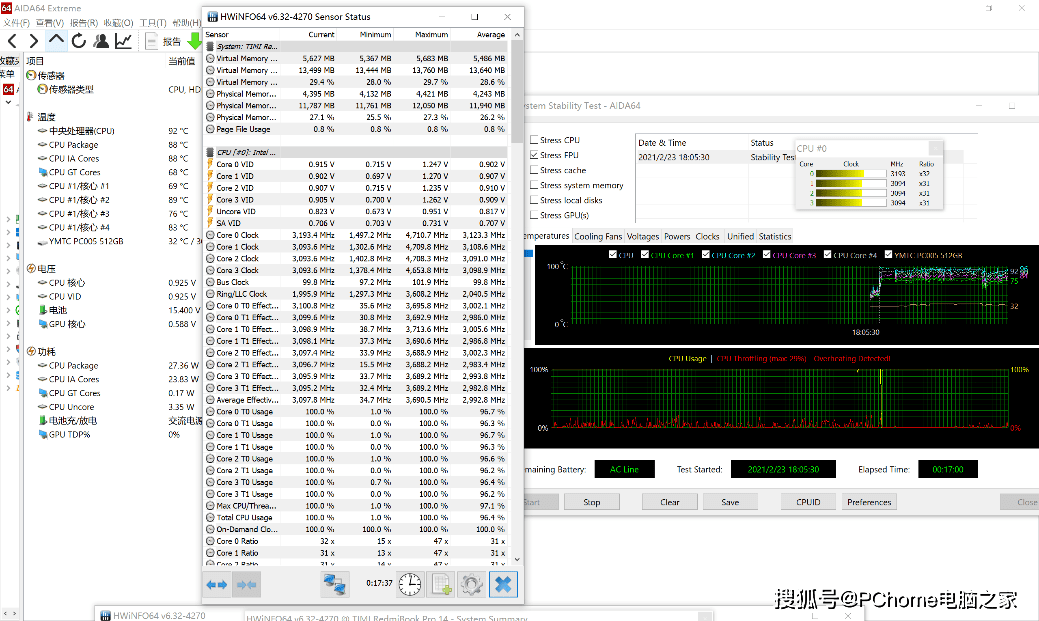Uncheck the Stress FPU checkbox
1039x621 pixels.
point(534,155)
